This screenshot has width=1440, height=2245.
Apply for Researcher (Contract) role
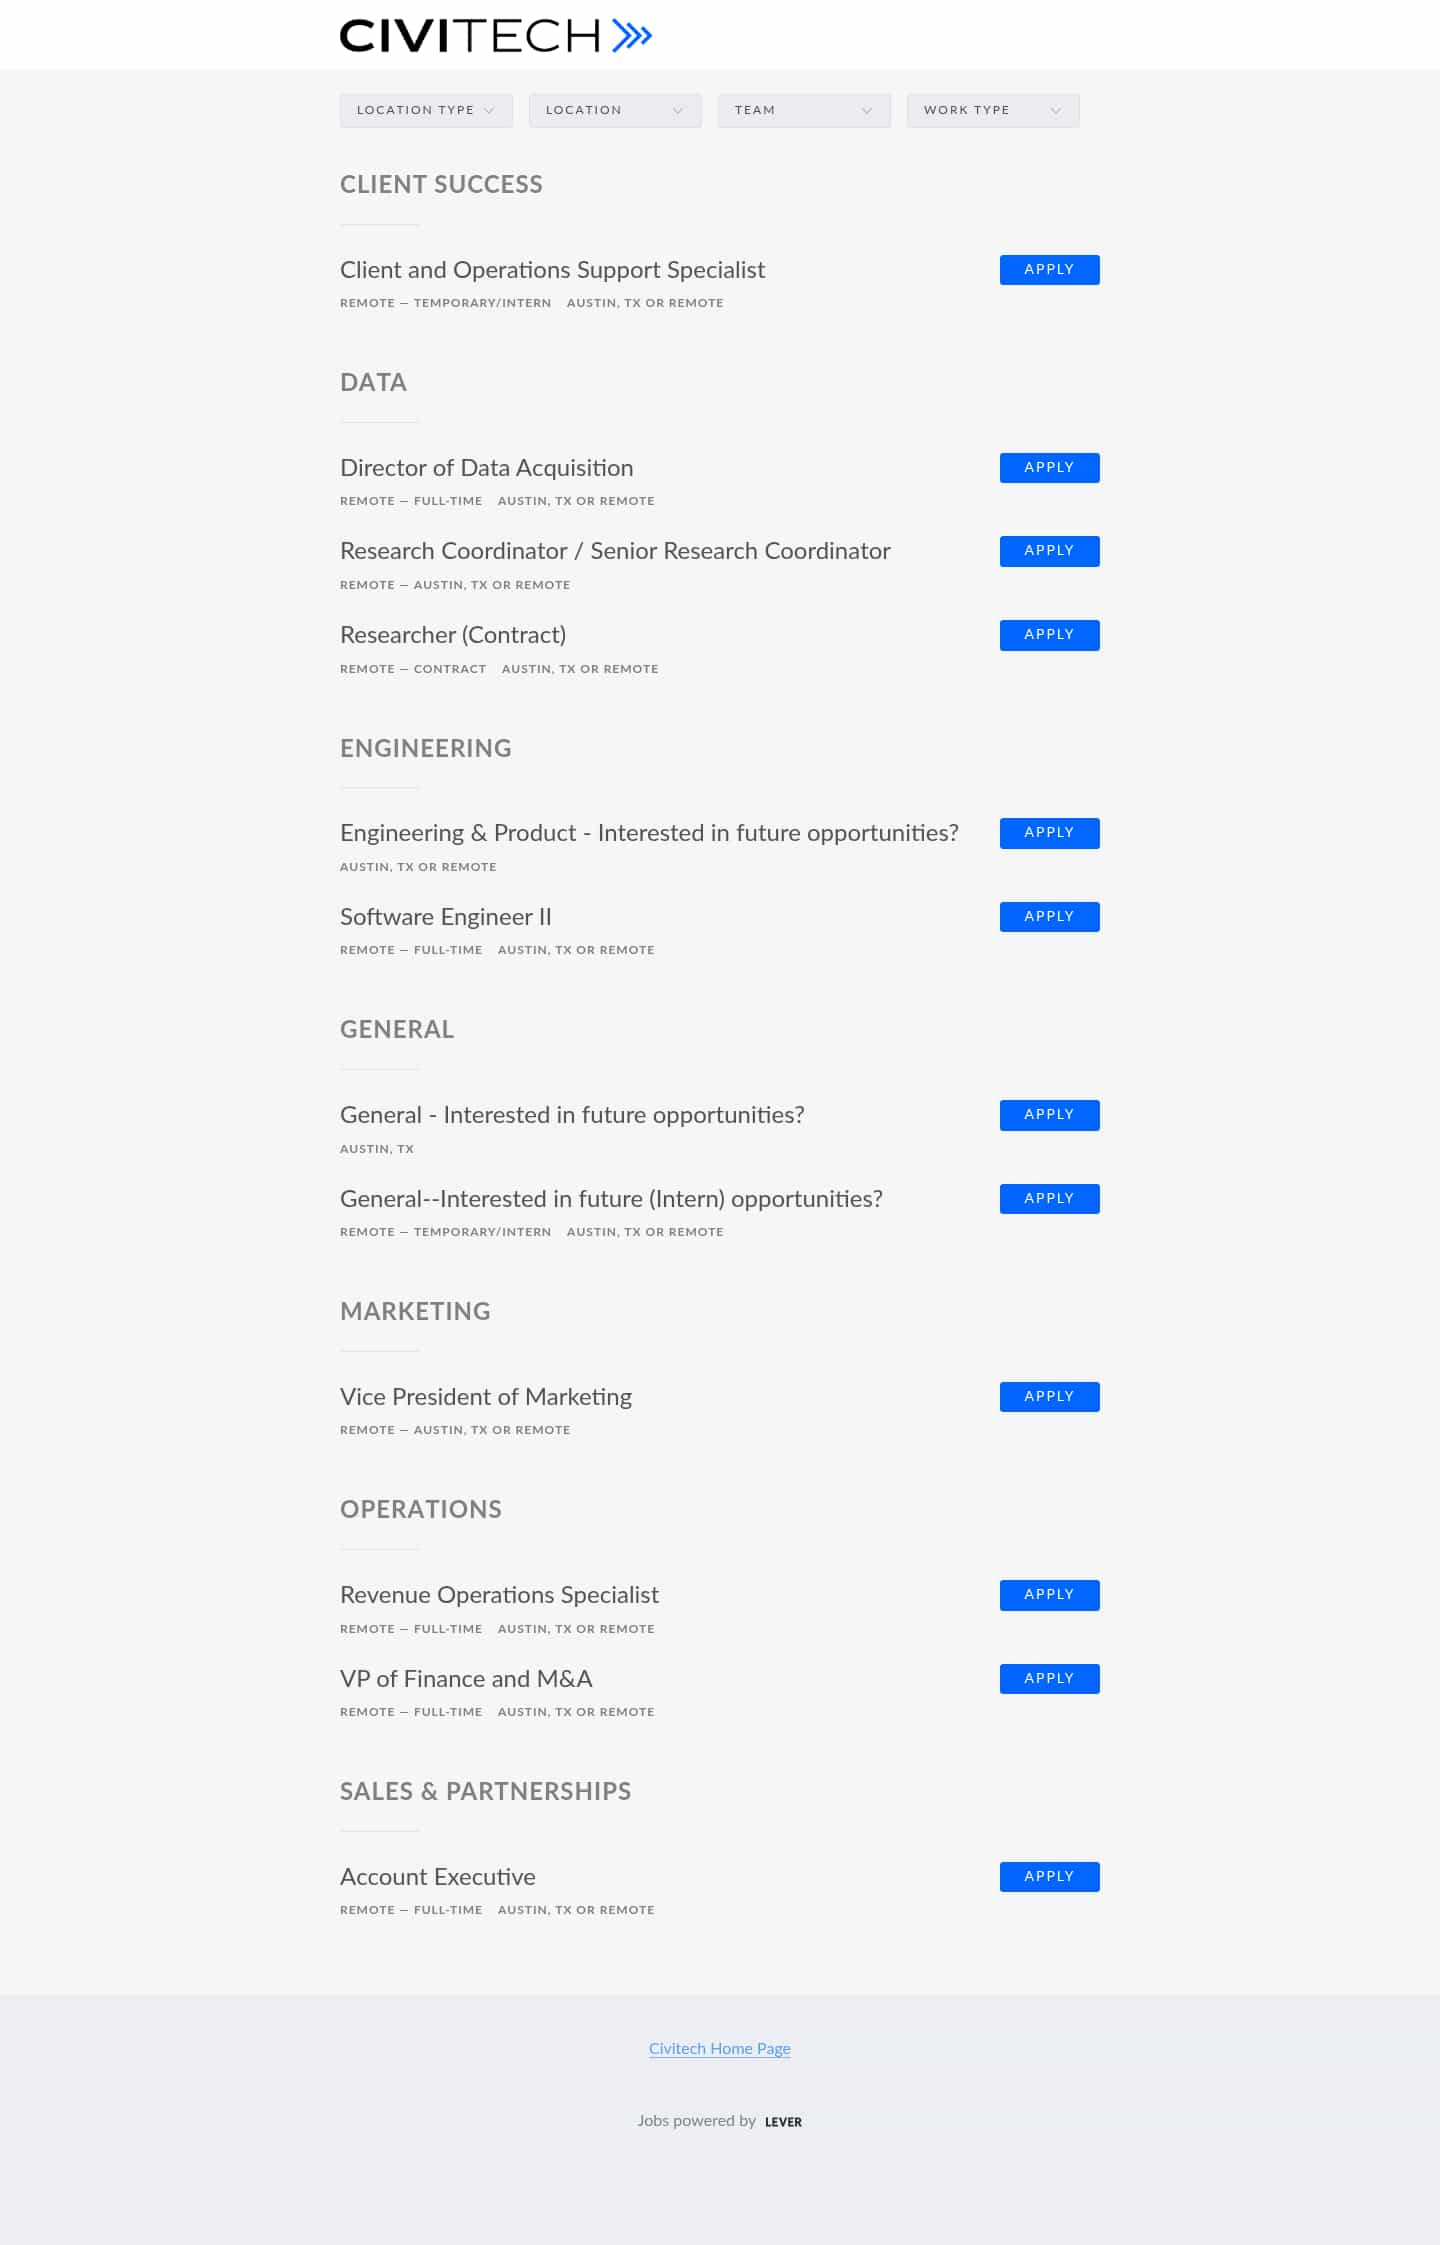1049,635
